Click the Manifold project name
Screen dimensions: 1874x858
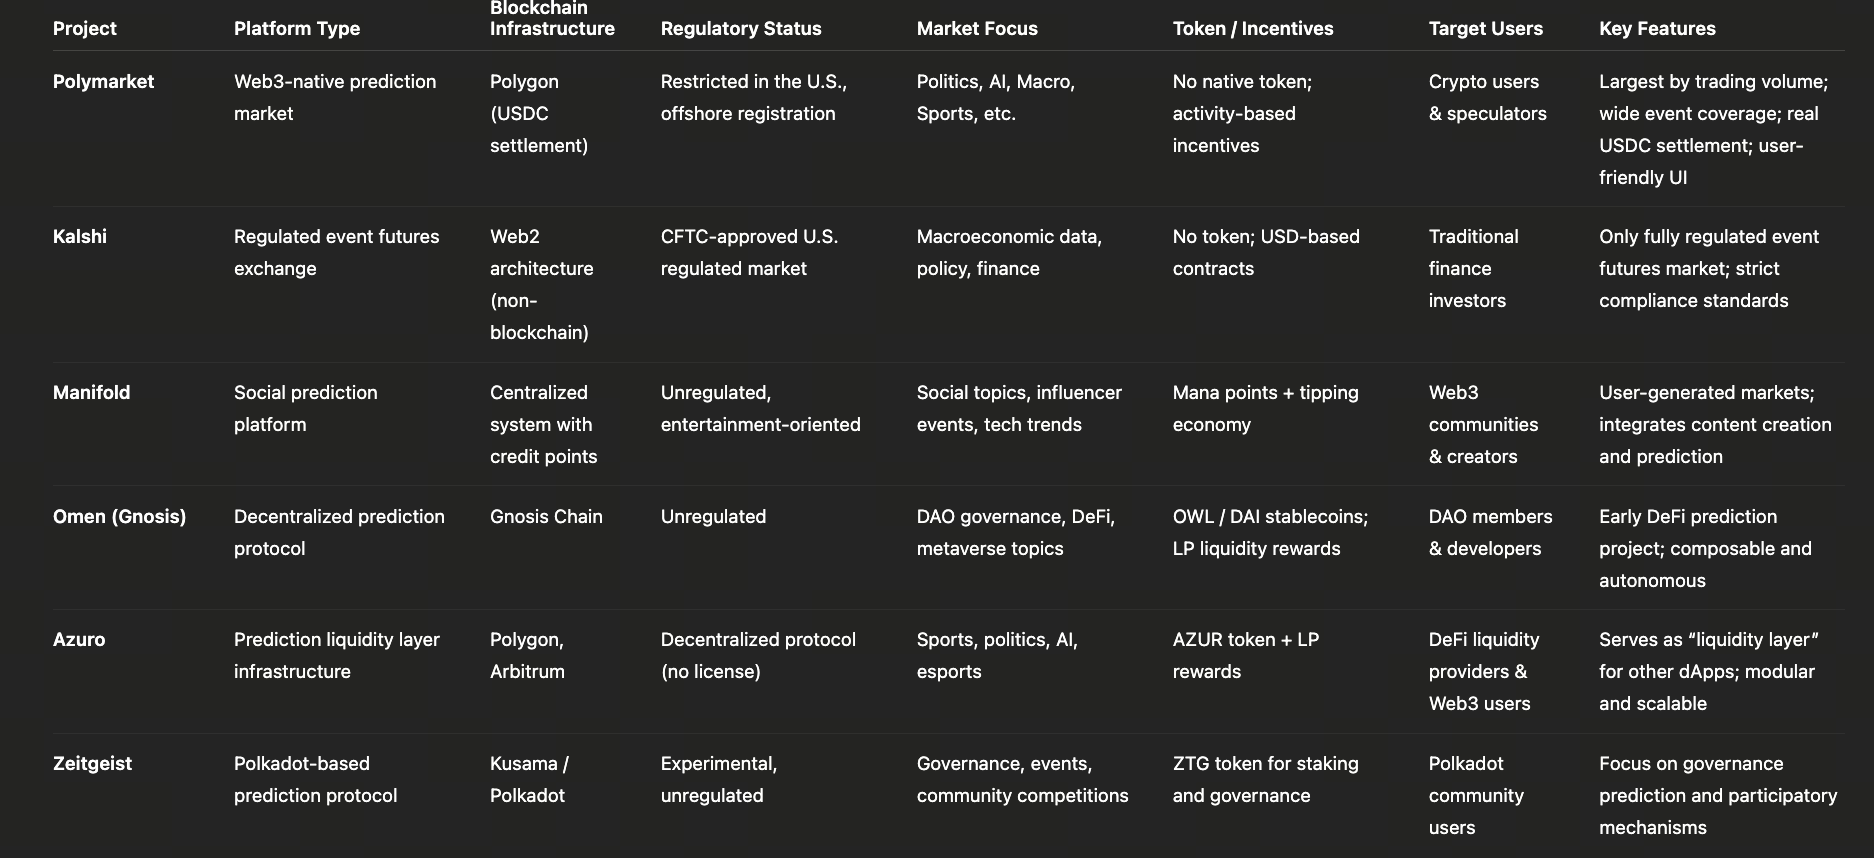pyautogui.click(x=92, y=392)
